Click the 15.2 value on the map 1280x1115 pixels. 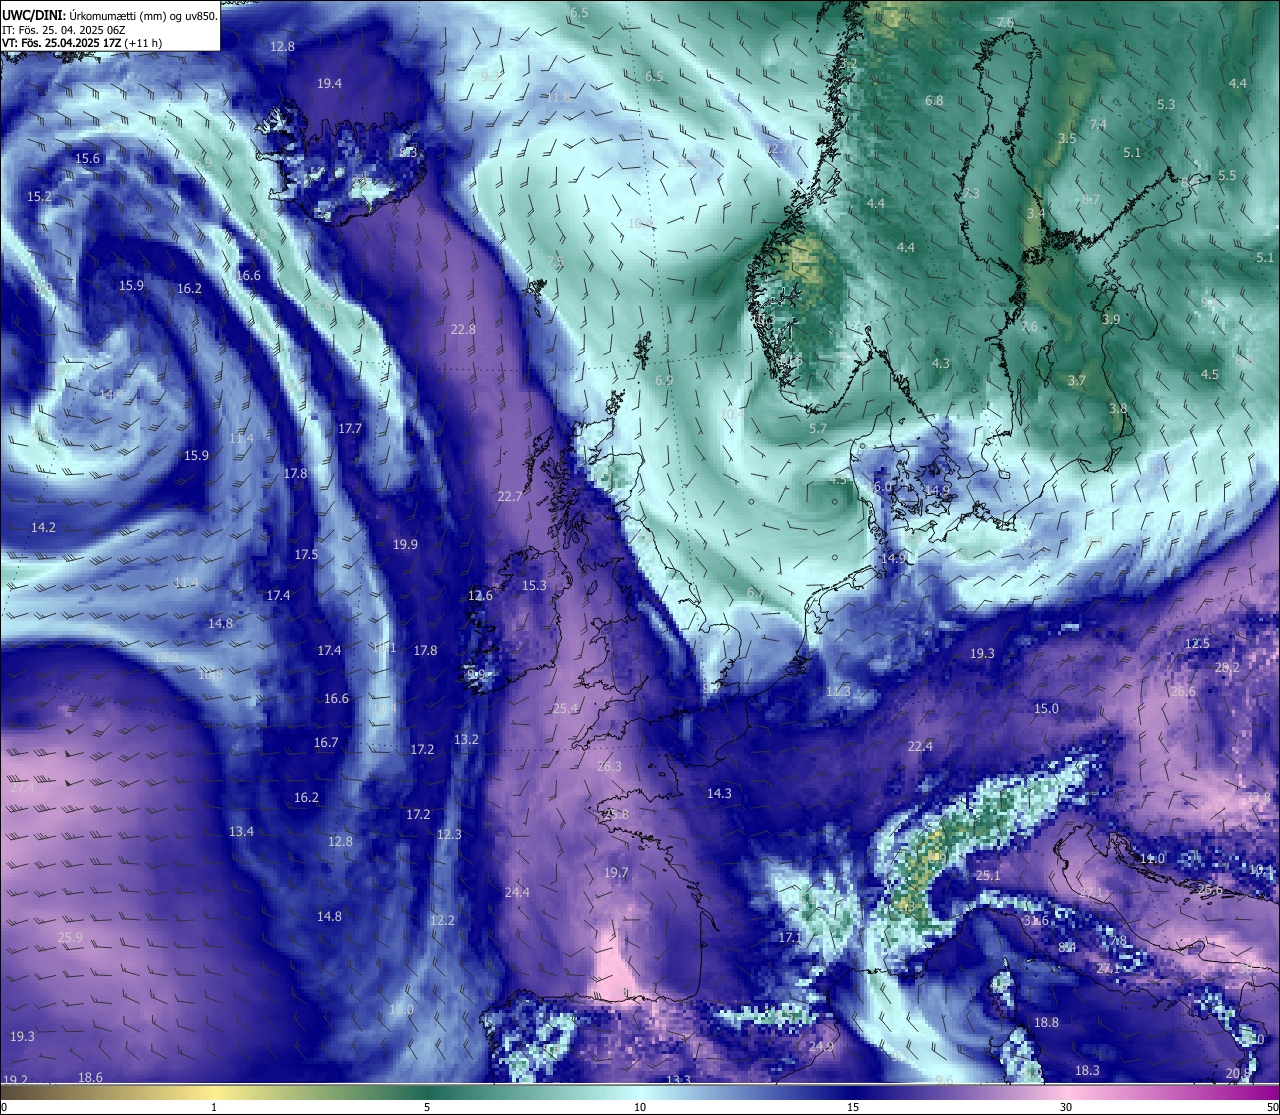pos(39,197)
